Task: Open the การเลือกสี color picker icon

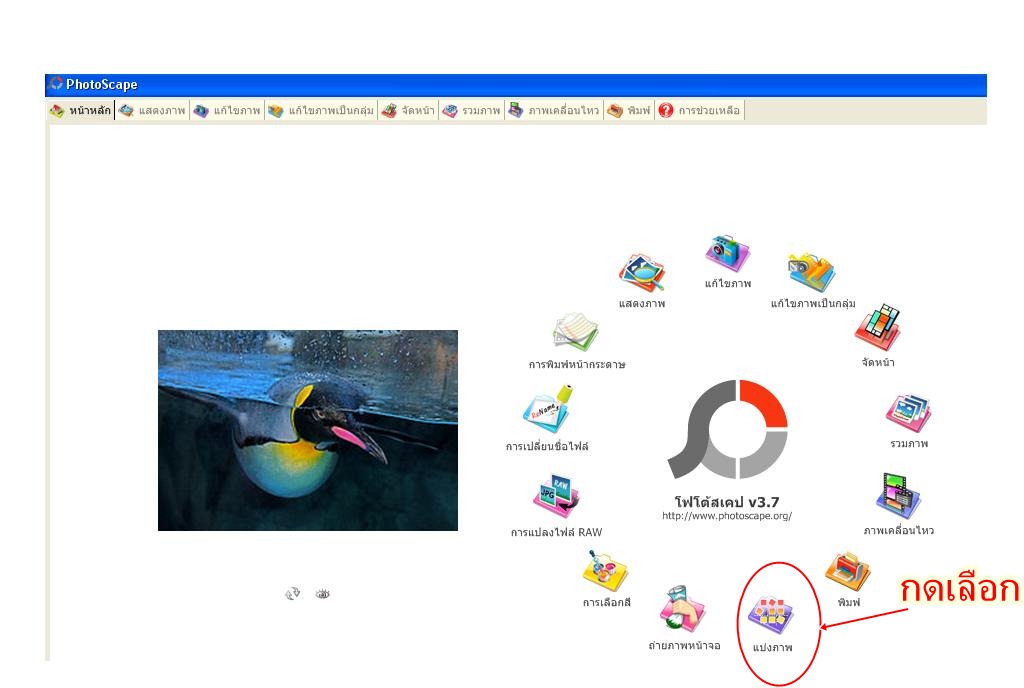Action: pos(605,570)
